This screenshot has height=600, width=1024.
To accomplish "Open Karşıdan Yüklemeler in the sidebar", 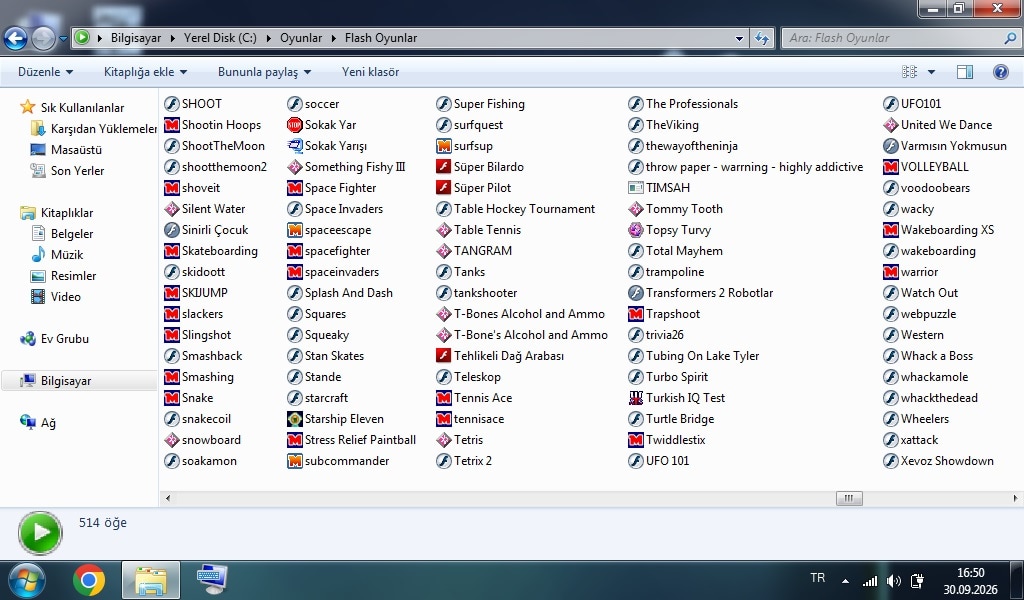I will click(93, 129).
